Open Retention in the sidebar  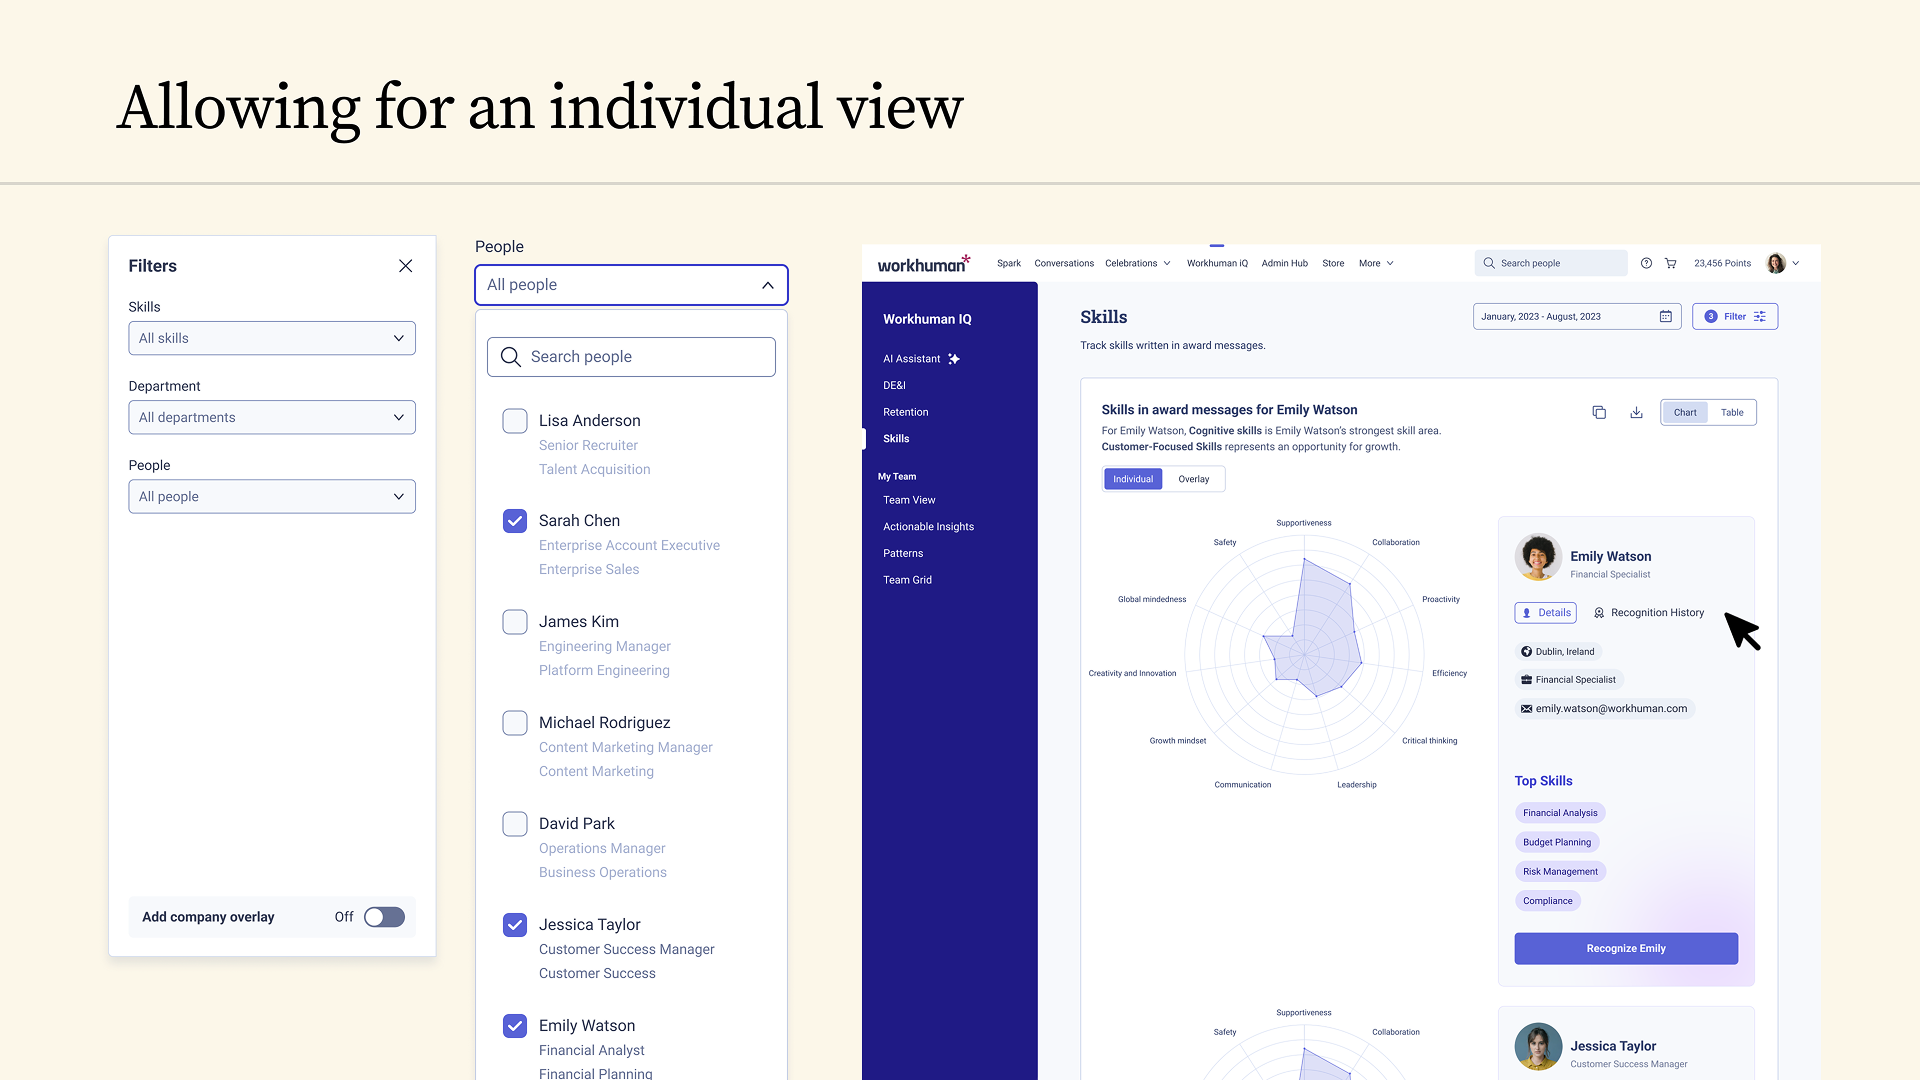[906, 412]
